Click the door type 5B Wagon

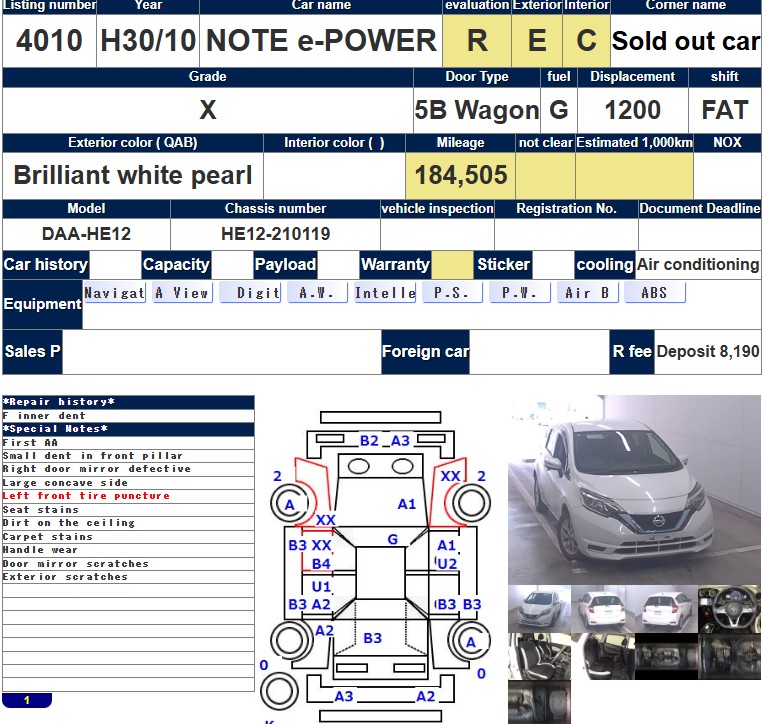tap(477, 110)
